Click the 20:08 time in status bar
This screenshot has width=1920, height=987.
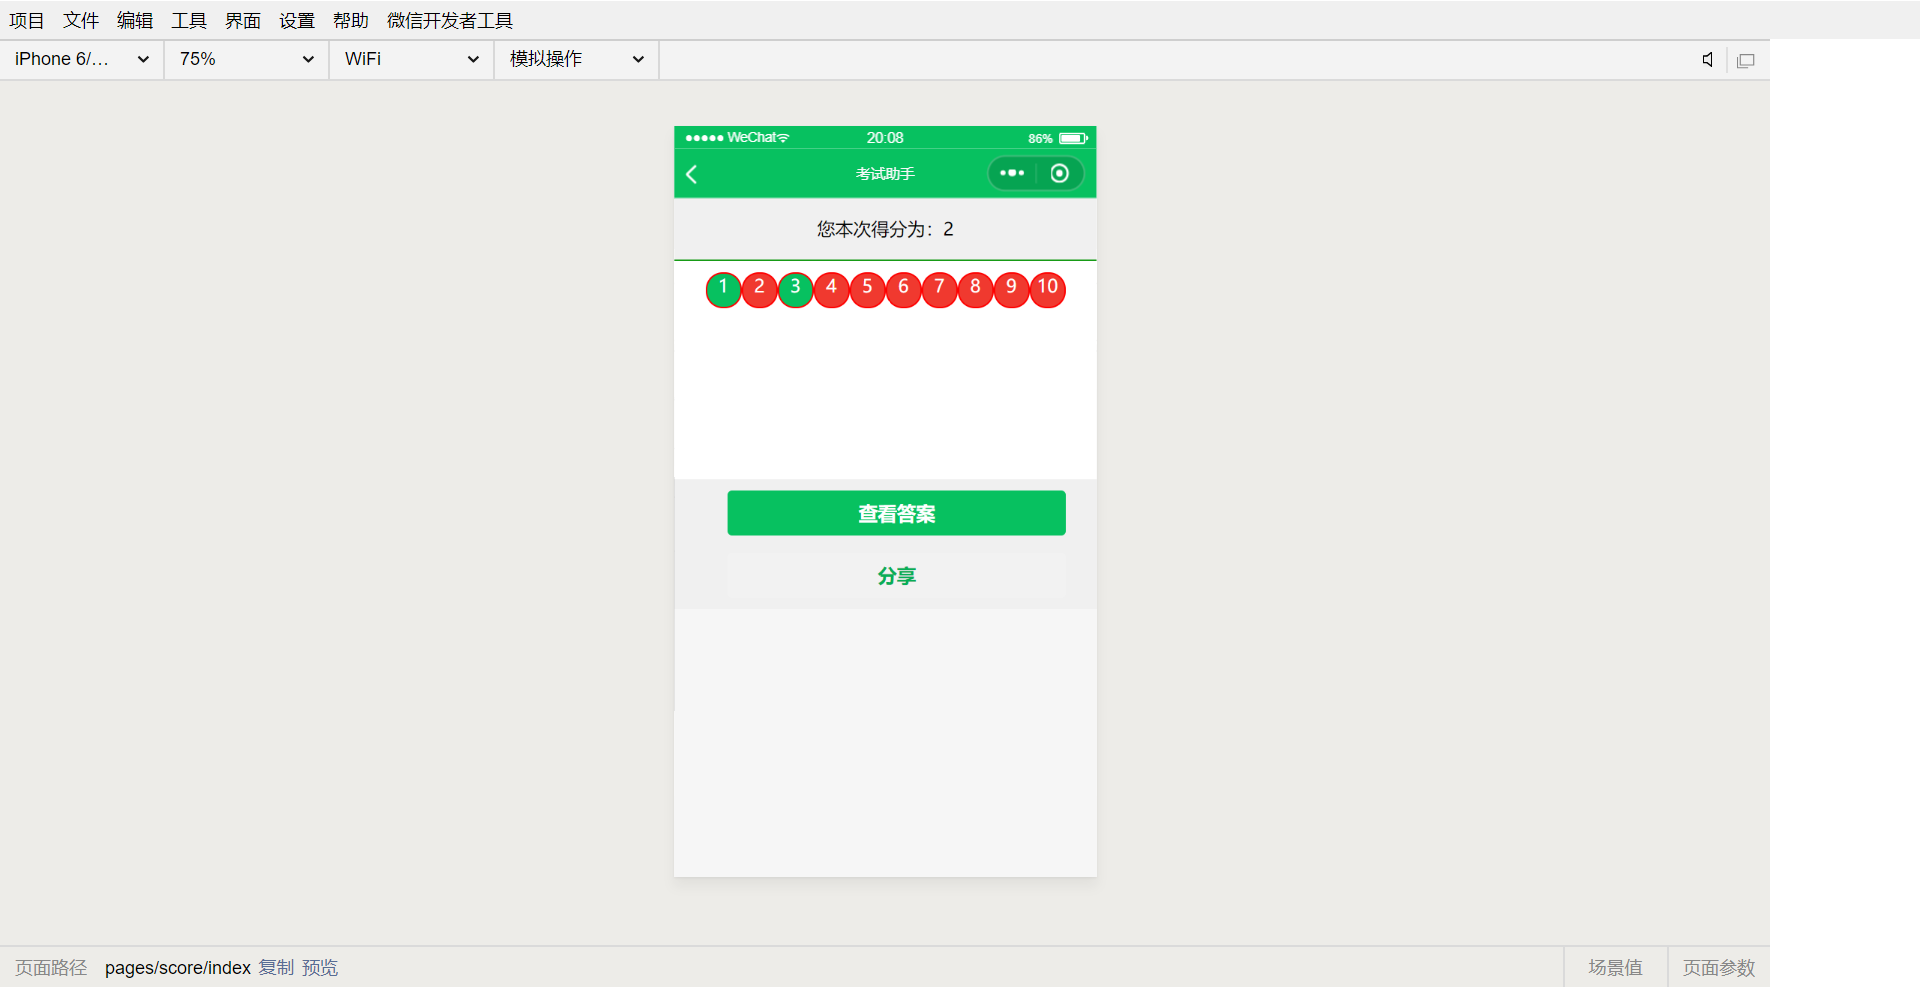[885, 138]
